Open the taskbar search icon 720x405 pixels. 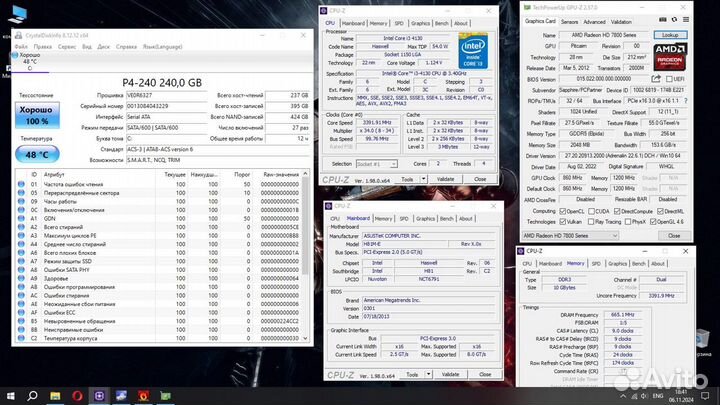click(x=33, y=396)
